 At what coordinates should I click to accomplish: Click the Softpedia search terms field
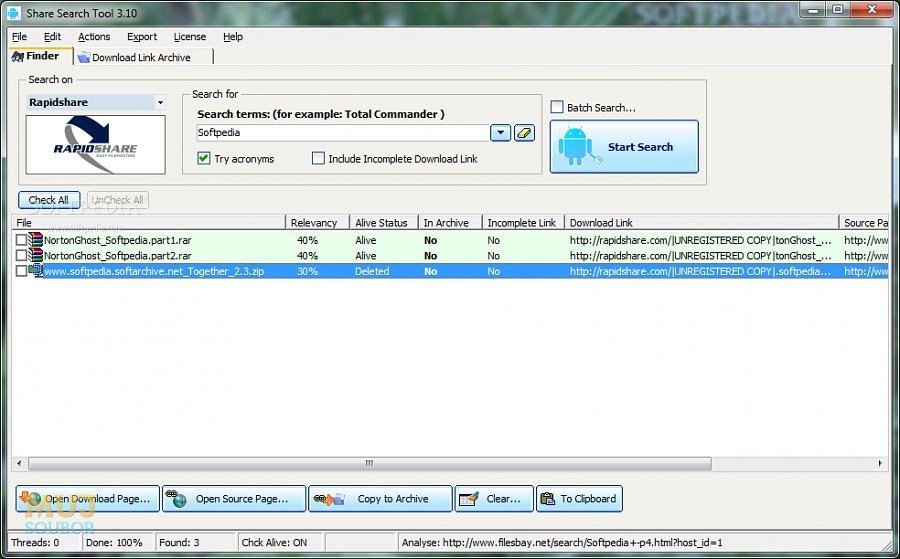coord(343,133)
